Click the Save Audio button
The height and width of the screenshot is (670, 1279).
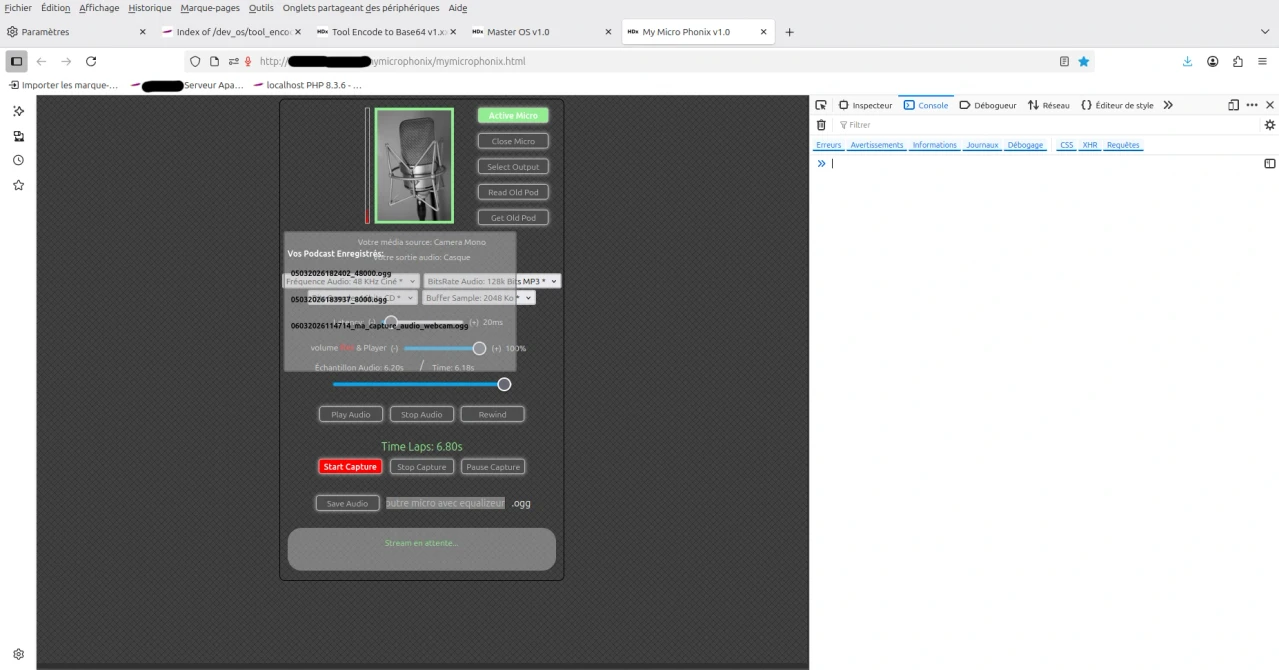[348, 503]
